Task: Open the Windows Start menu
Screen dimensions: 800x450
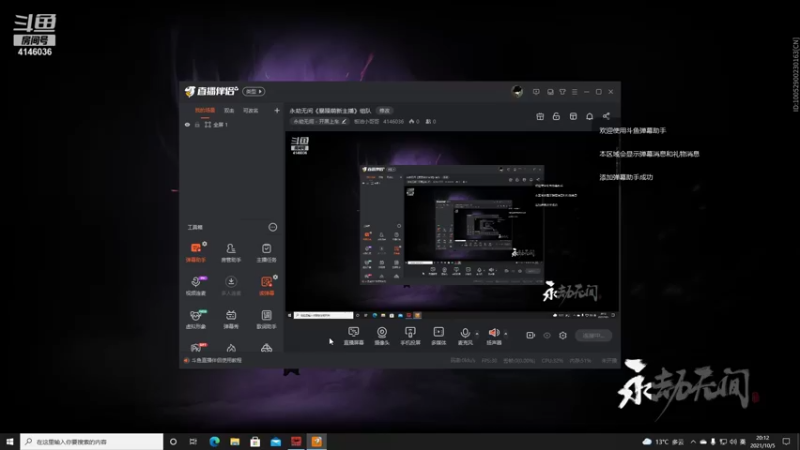Action: point(10,441)
